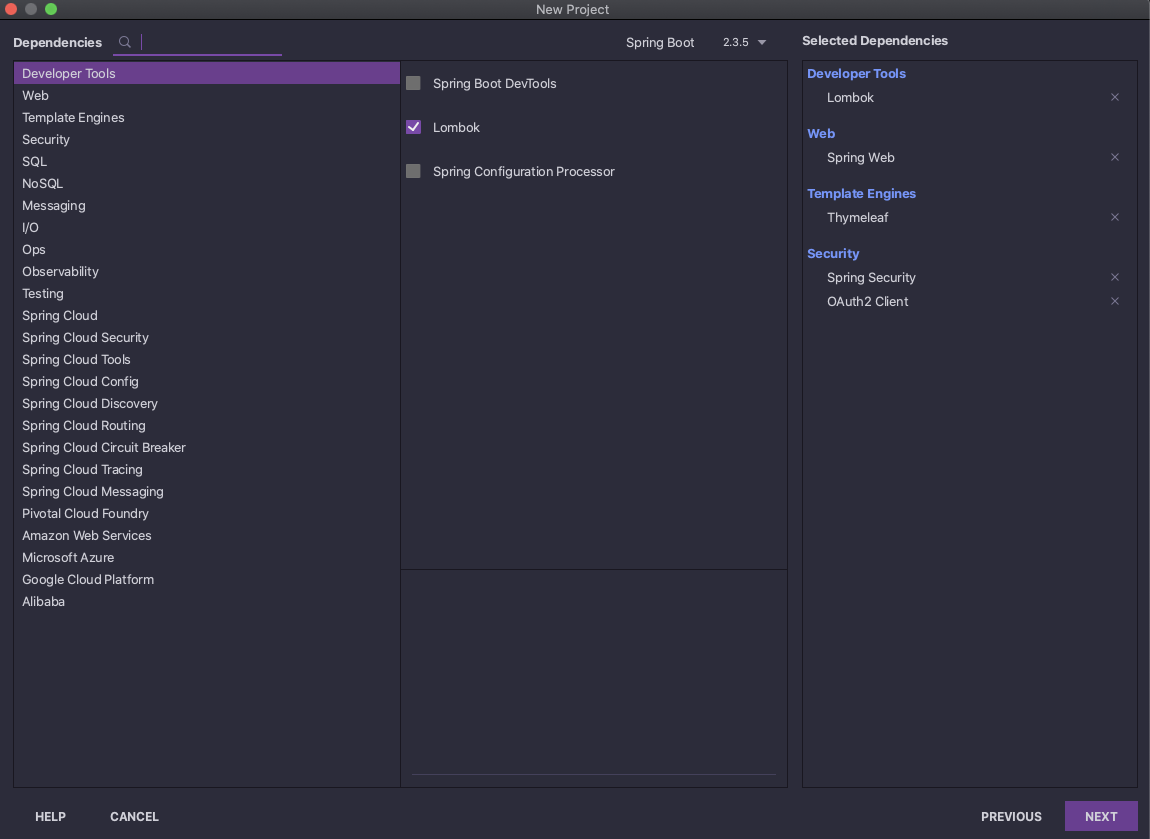The image size is (1150, 839).
Task: Click the Template Engines heading in Selected Dependencies
Action: click(x=861, y=194)
